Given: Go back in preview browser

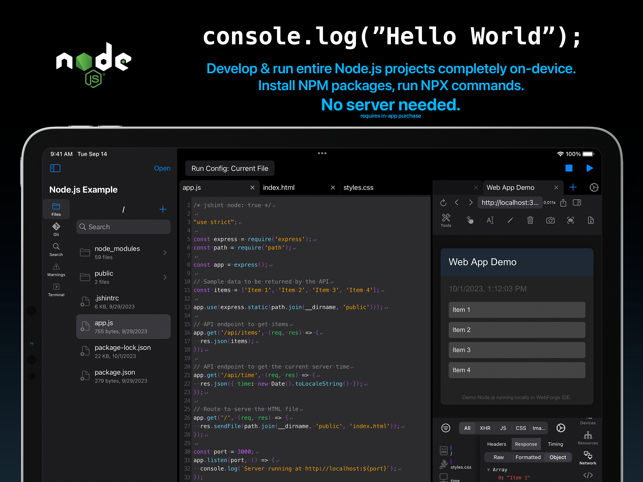Looking at the screenshot, I should (x=456, y=203).
